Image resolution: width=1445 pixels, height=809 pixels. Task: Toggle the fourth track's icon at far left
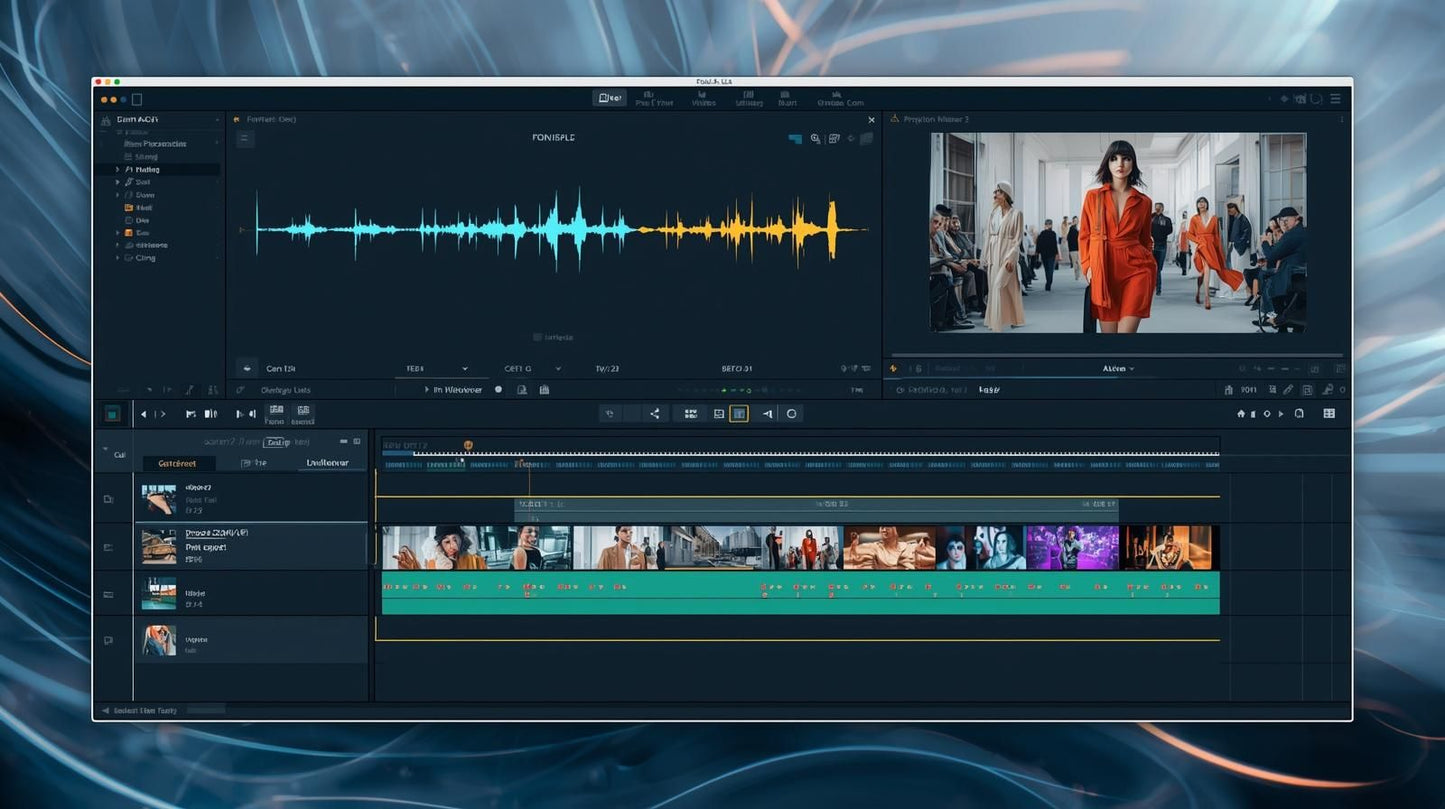click(109, 640)
